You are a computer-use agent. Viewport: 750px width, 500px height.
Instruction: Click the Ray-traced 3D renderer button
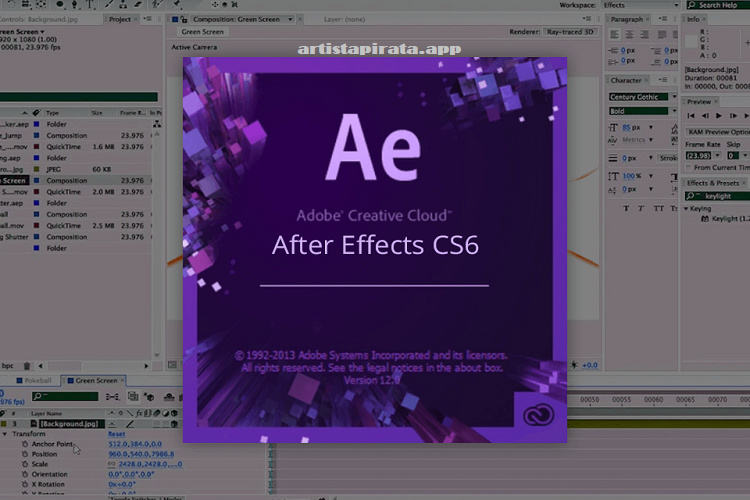tap(570, 32)
